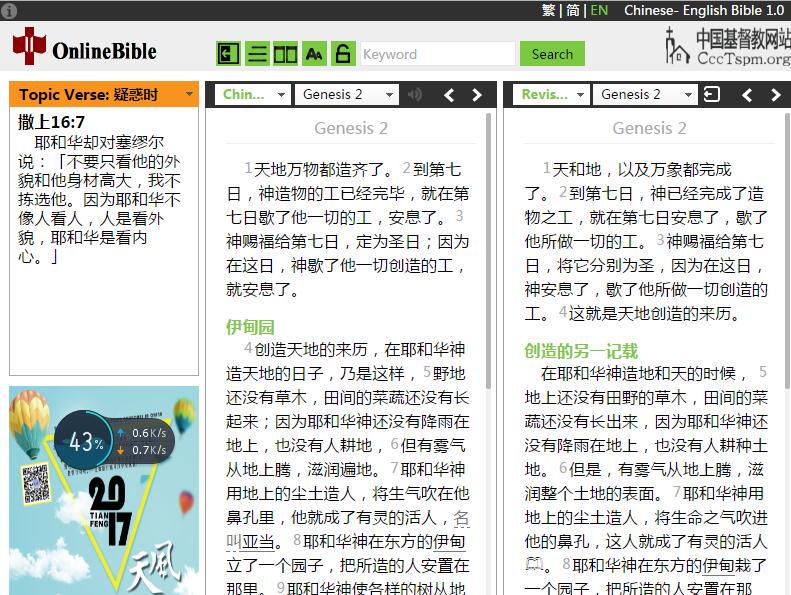The image size is (791, 595).
Task: Click the Genesis 2 title in right pane
Action: tap(649, 128)
